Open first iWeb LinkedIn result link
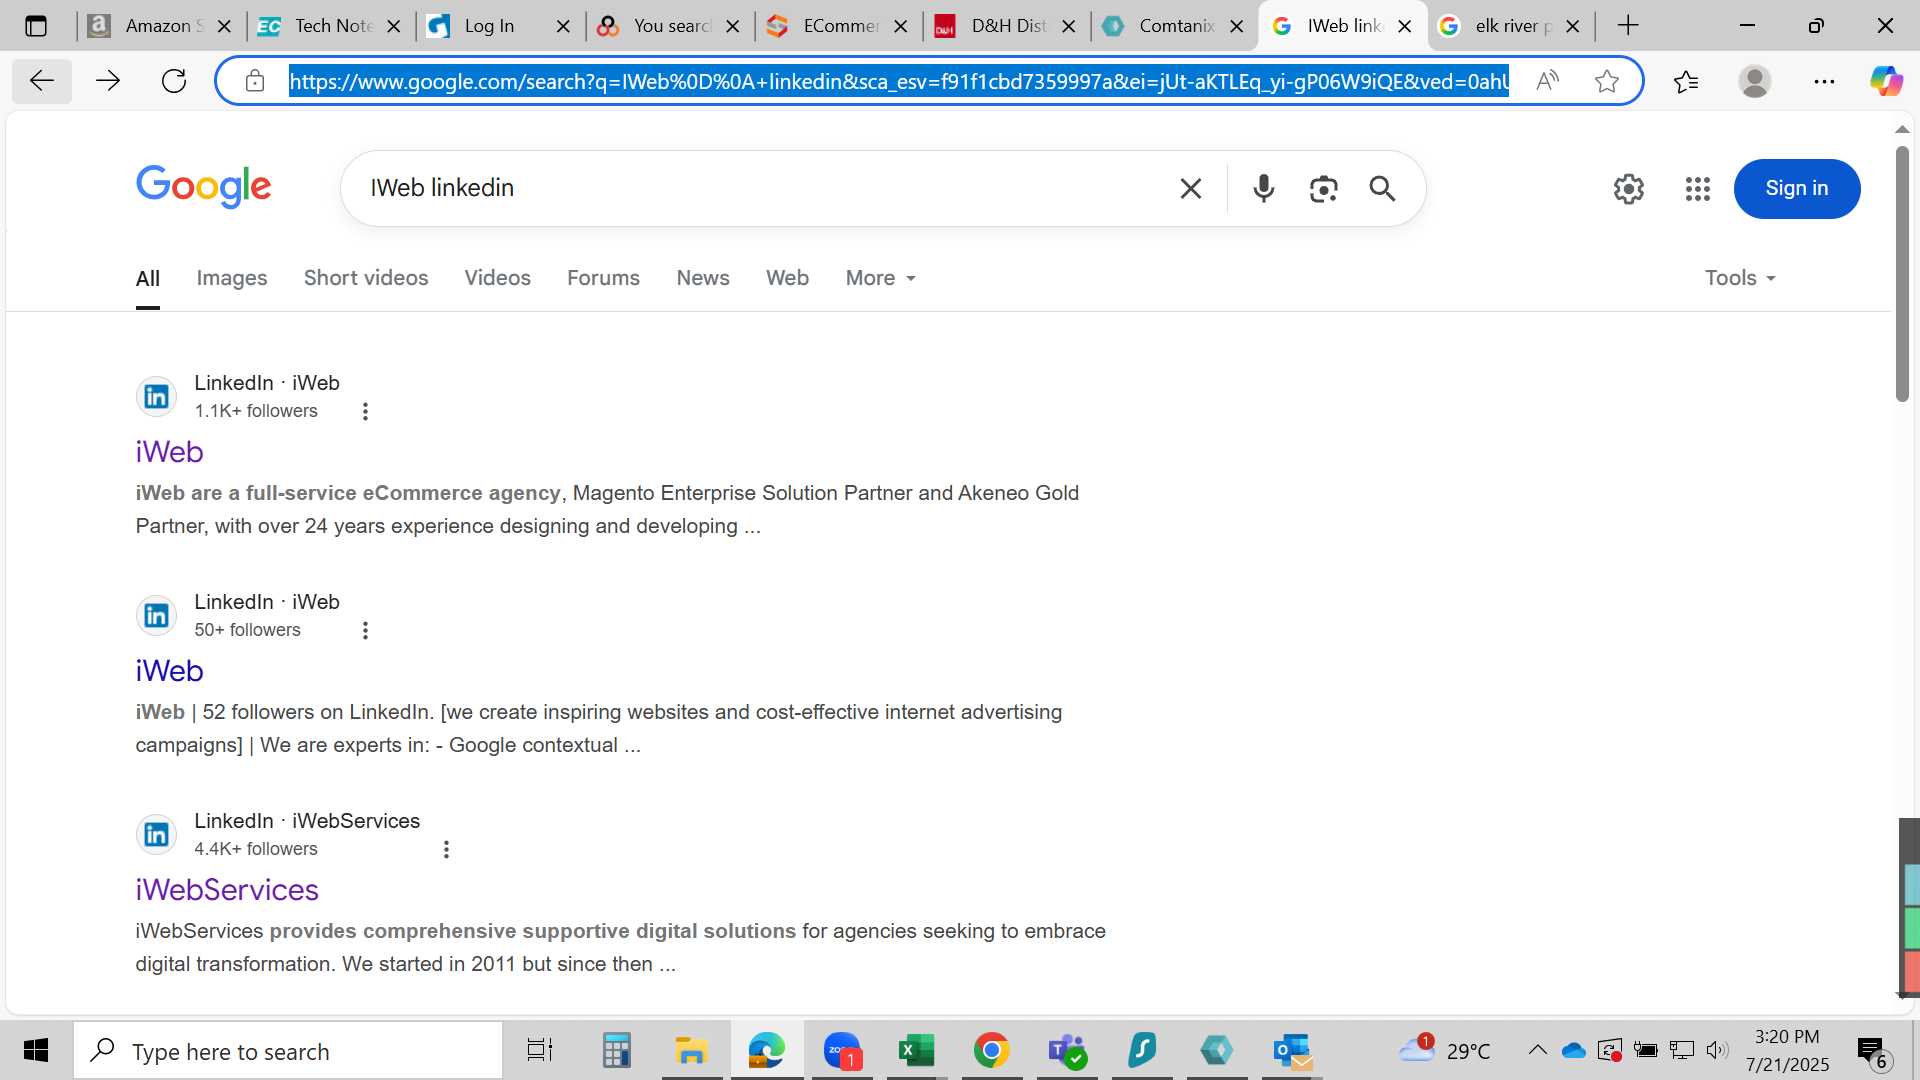This screenshot has width=1920, height=1080. [169, 452]
